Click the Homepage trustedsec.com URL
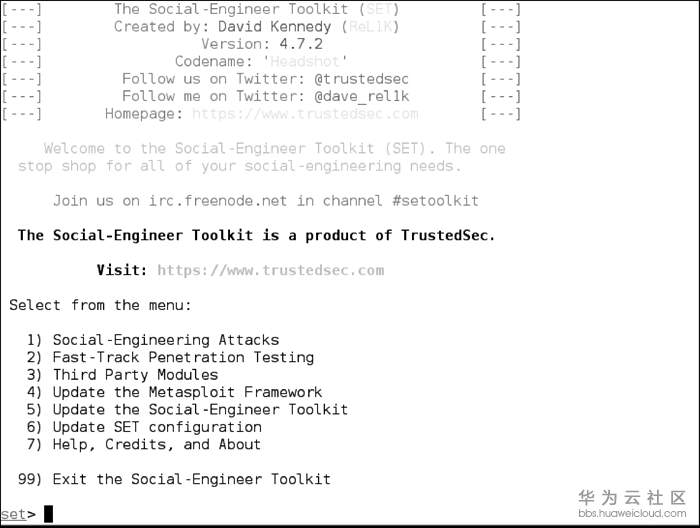Image resolution: width=700 pixels, height=528 pixels. pos(305,114)
